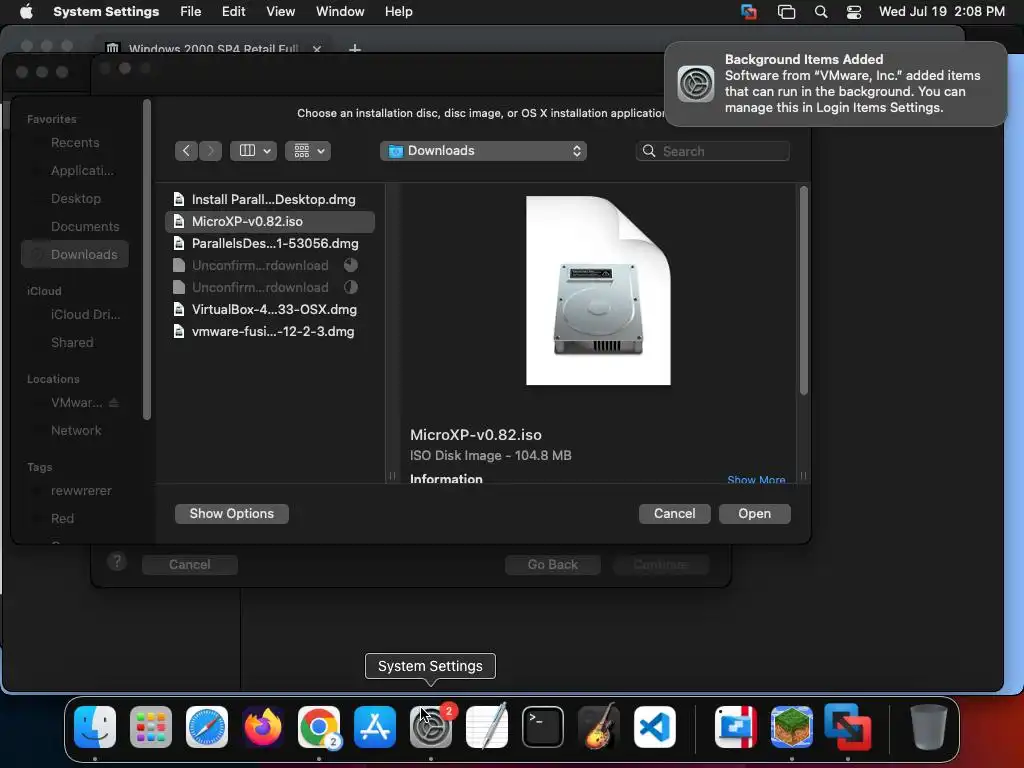Click System Settings icon in the Dock
The height and width of the screenshot is (768, 1024).
[x=431, y=727]
